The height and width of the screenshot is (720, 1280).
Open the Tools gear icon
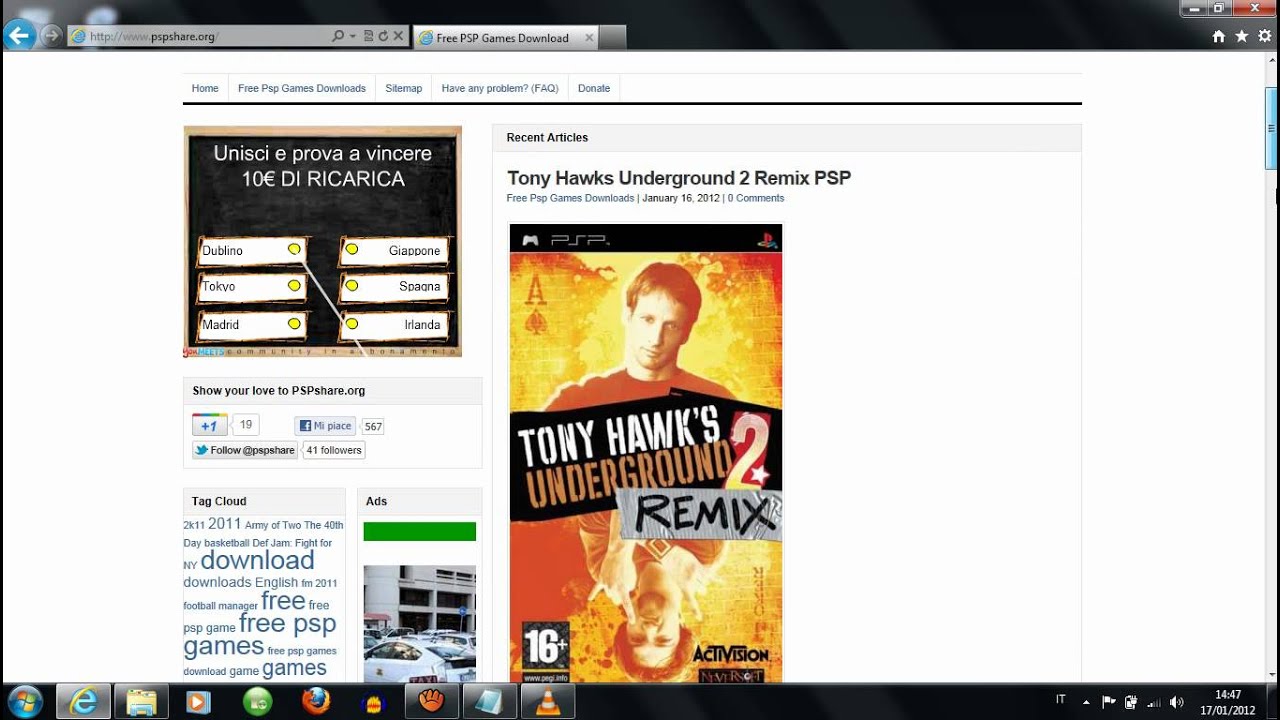[x=1264, y=36]
